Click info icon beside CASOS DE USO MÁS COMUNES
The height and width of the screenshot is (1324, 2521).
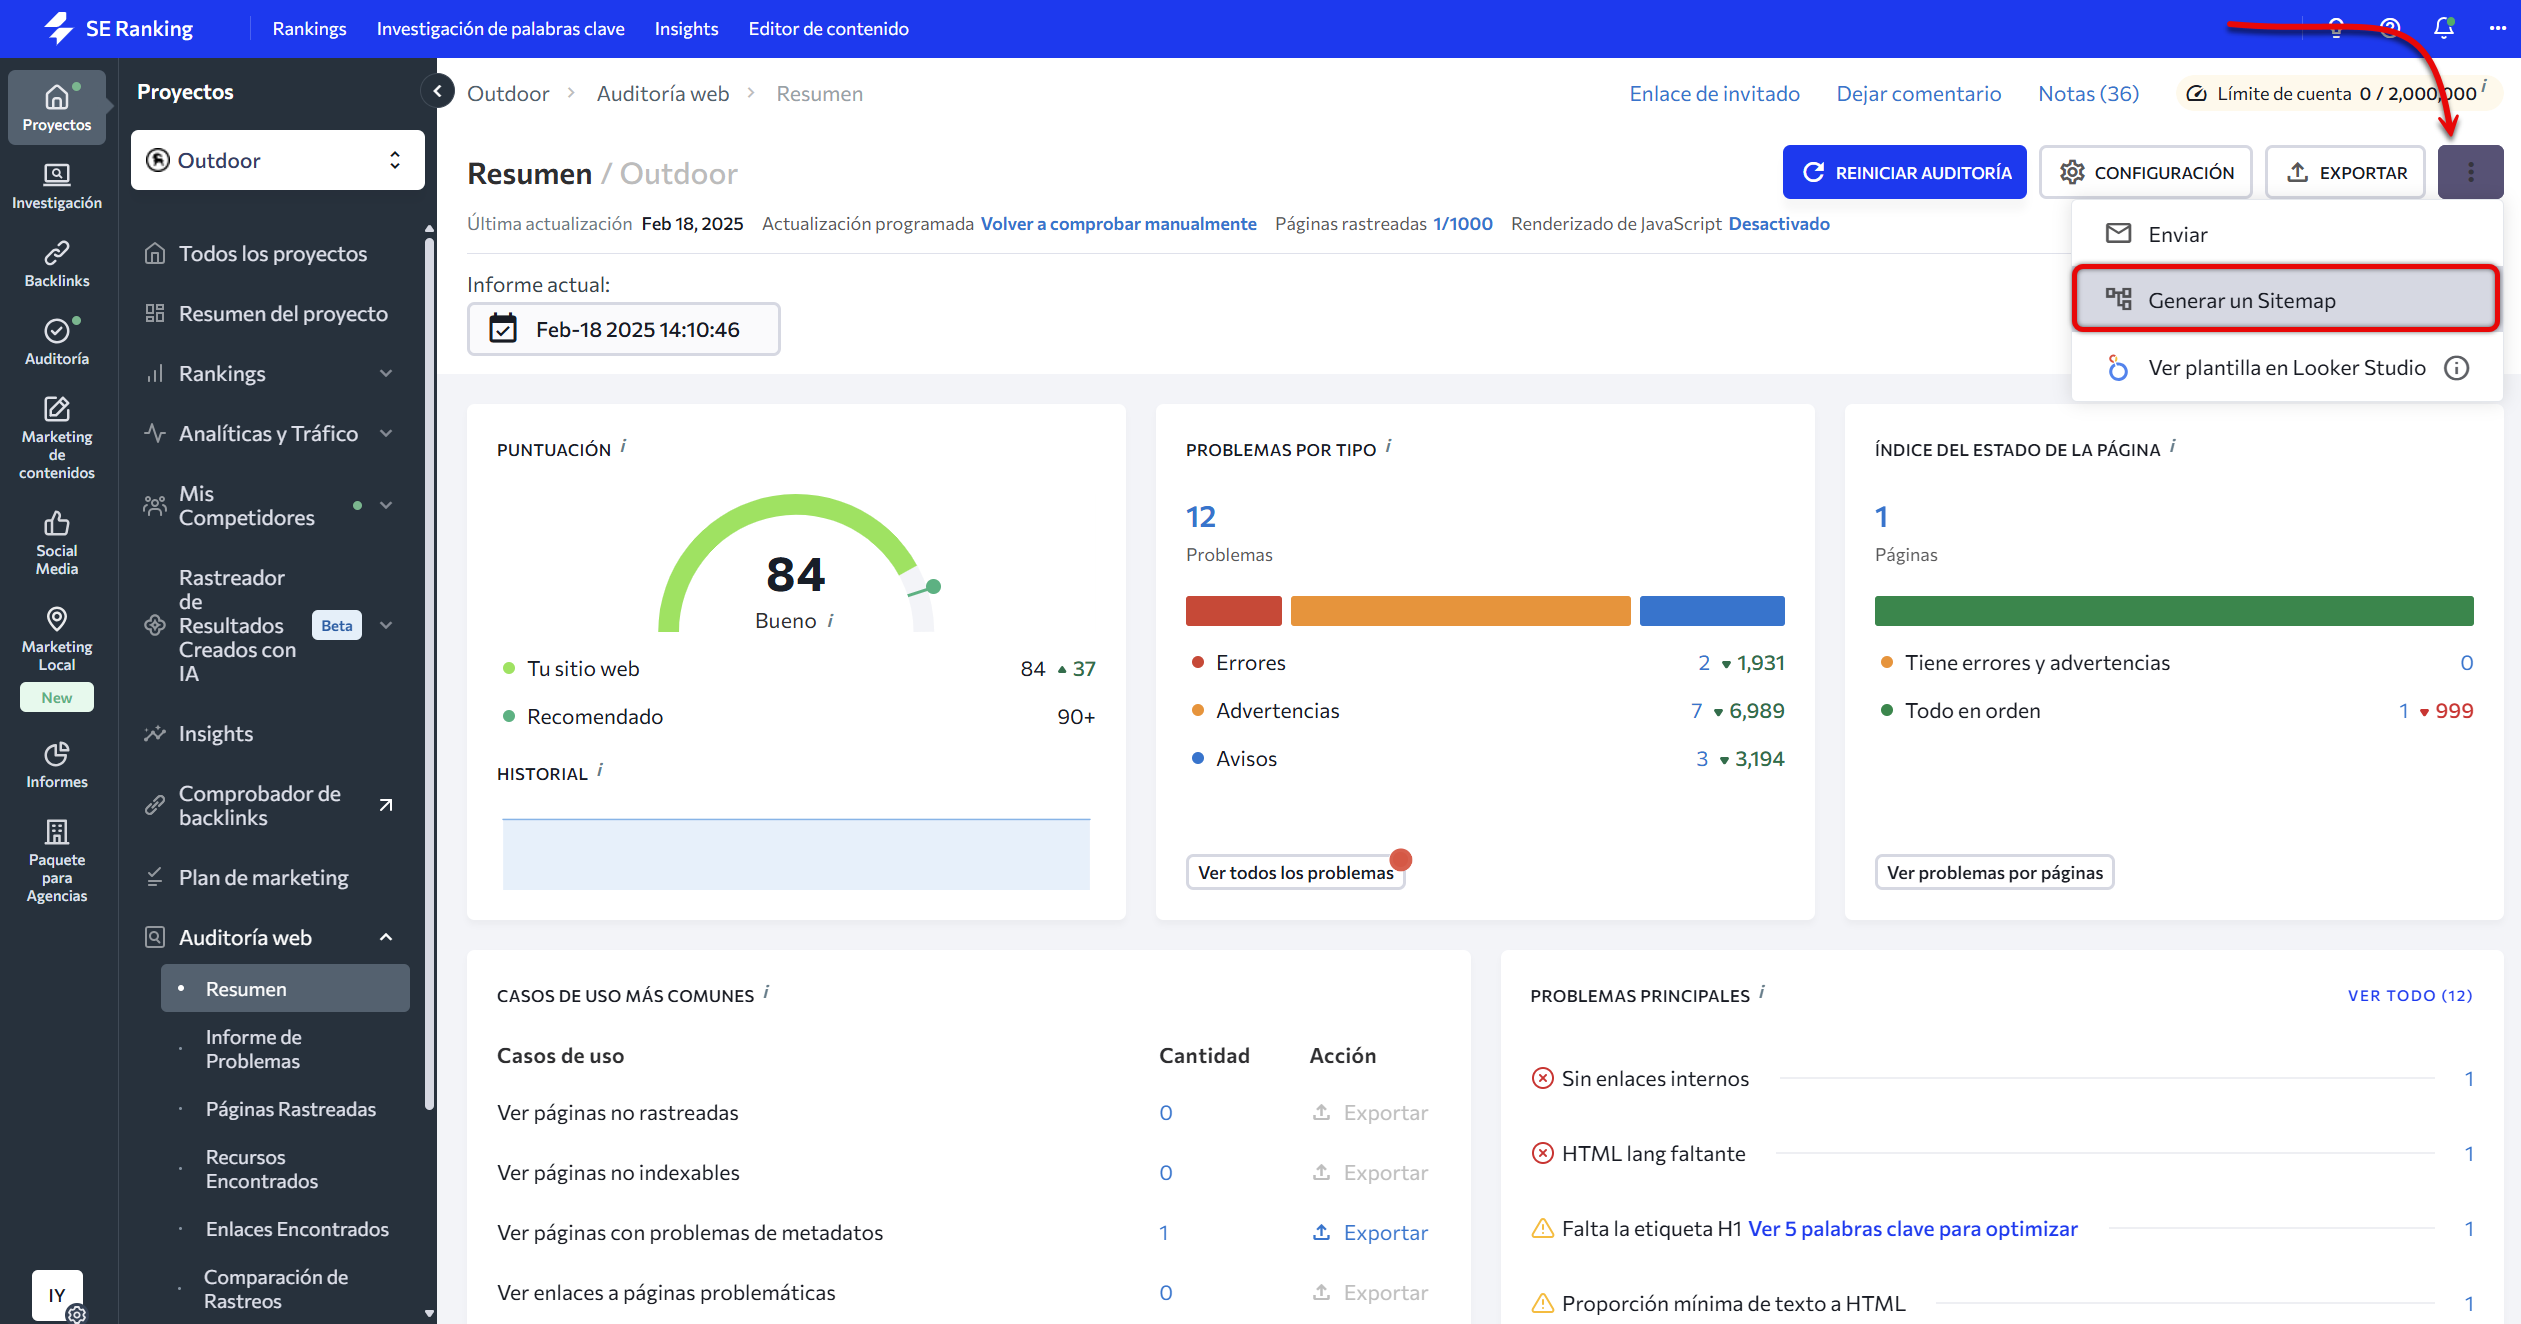(x=766, y=991)
